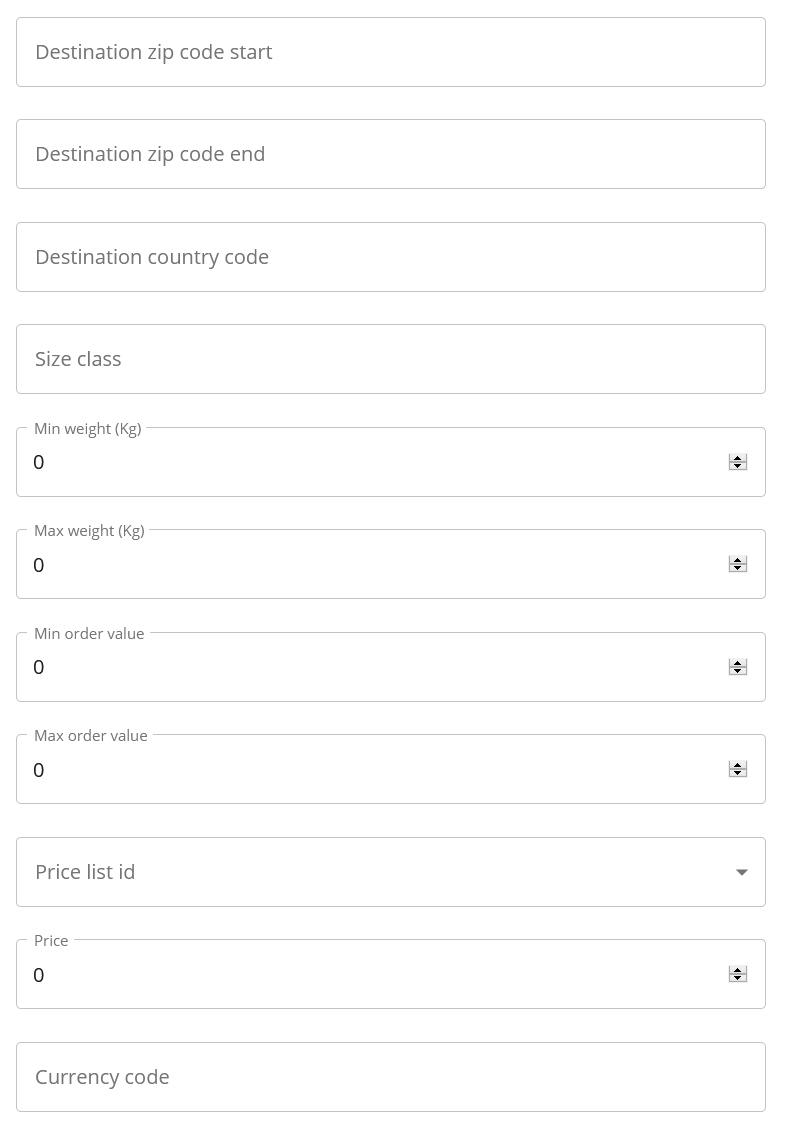Select the Destination country code input
The image size is (785, 1130).
(390, 257)
